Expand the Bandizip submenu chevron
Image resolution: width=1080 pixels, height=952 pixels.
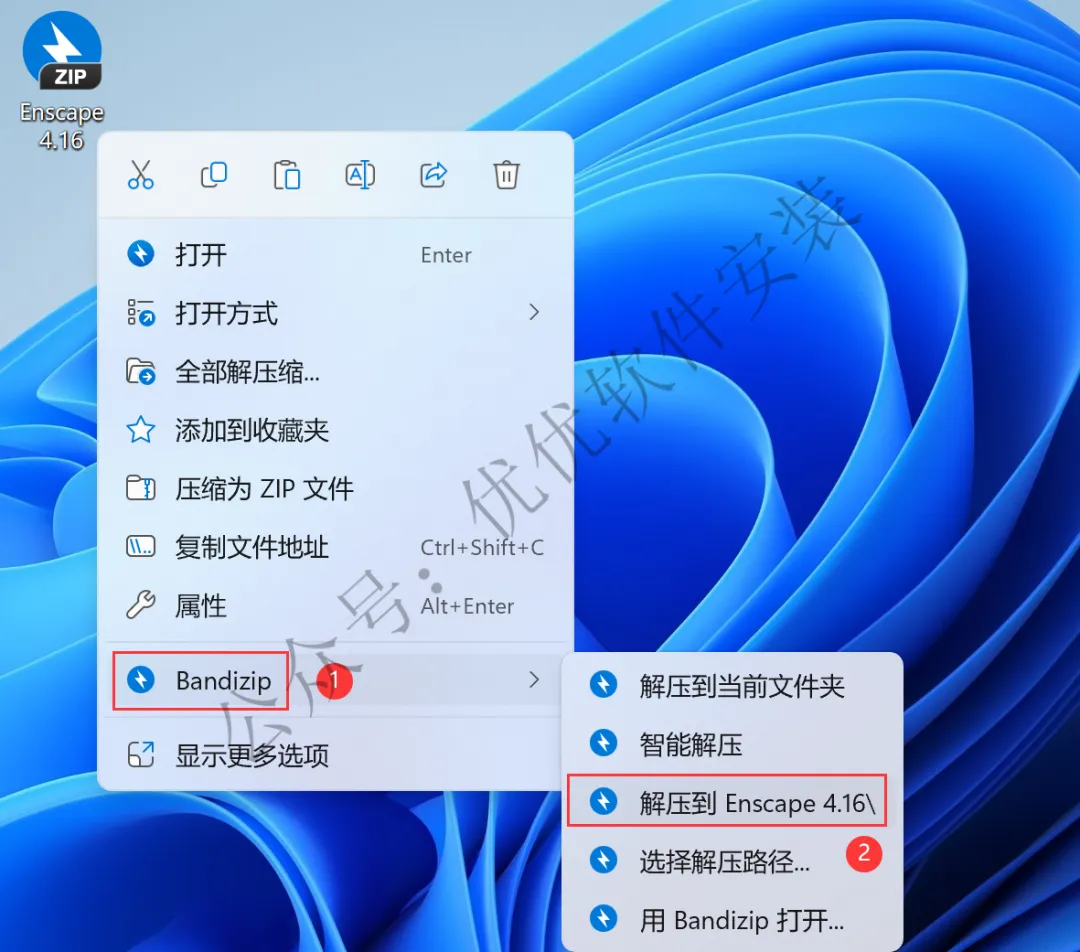click(x=534, y=680)
